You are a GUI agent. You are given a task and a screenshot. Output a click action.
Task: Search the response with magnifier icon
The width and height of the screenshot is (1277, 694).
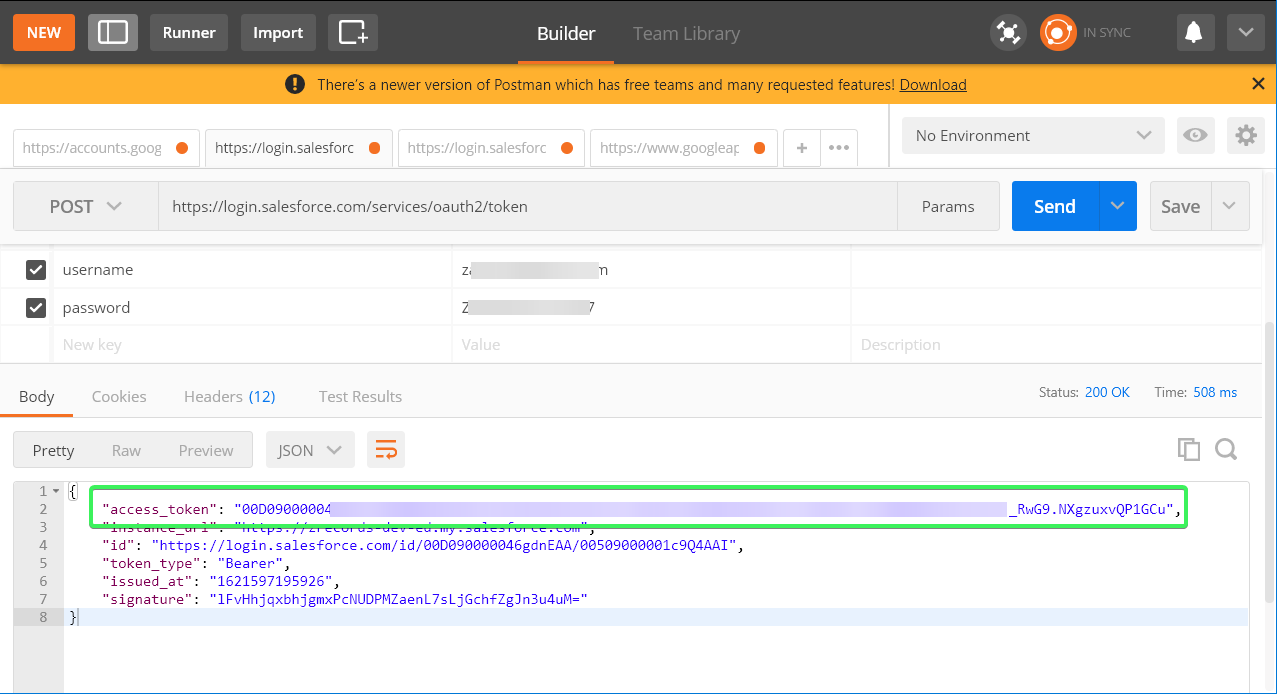click(x=1226, y=450)
